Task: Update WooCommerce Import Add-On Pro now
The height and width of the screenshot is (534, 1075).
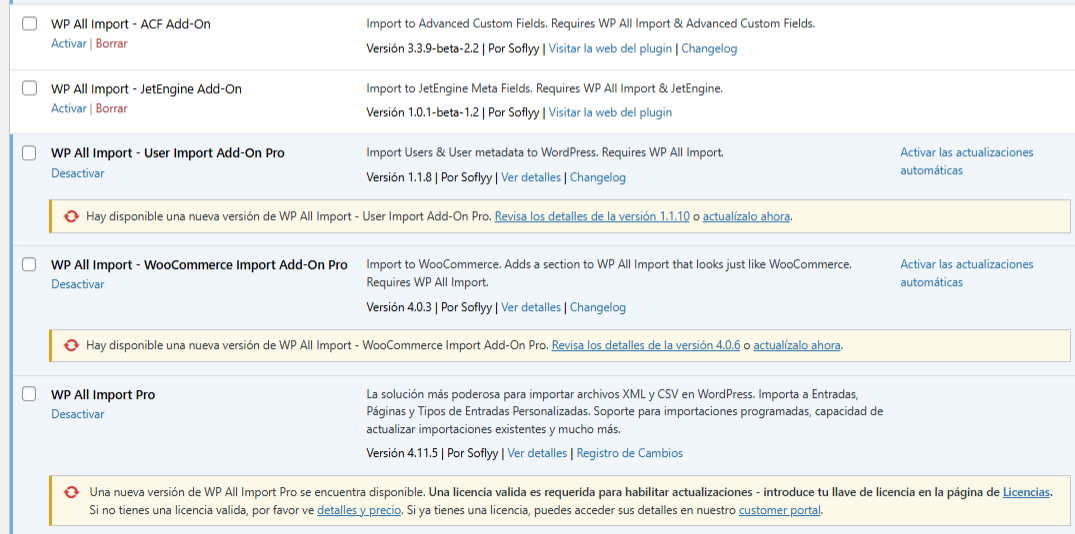Action: [x=796, y=346]
